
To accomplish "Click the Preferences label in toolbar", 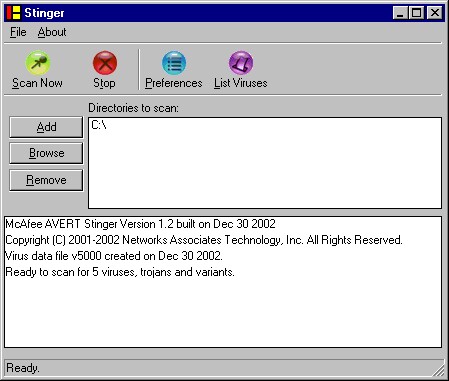I will (174, 83).
